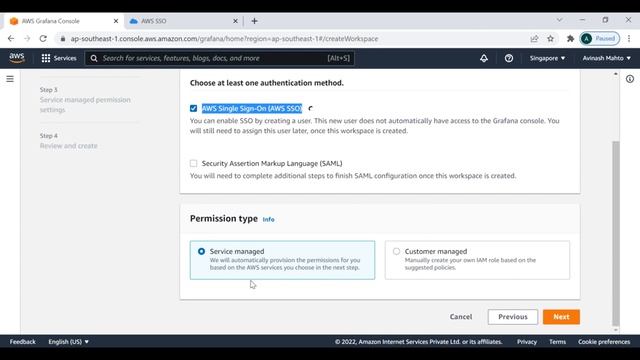Click the AWS services search field
Screen dimensions: 640x360
[x=220, y=58]
